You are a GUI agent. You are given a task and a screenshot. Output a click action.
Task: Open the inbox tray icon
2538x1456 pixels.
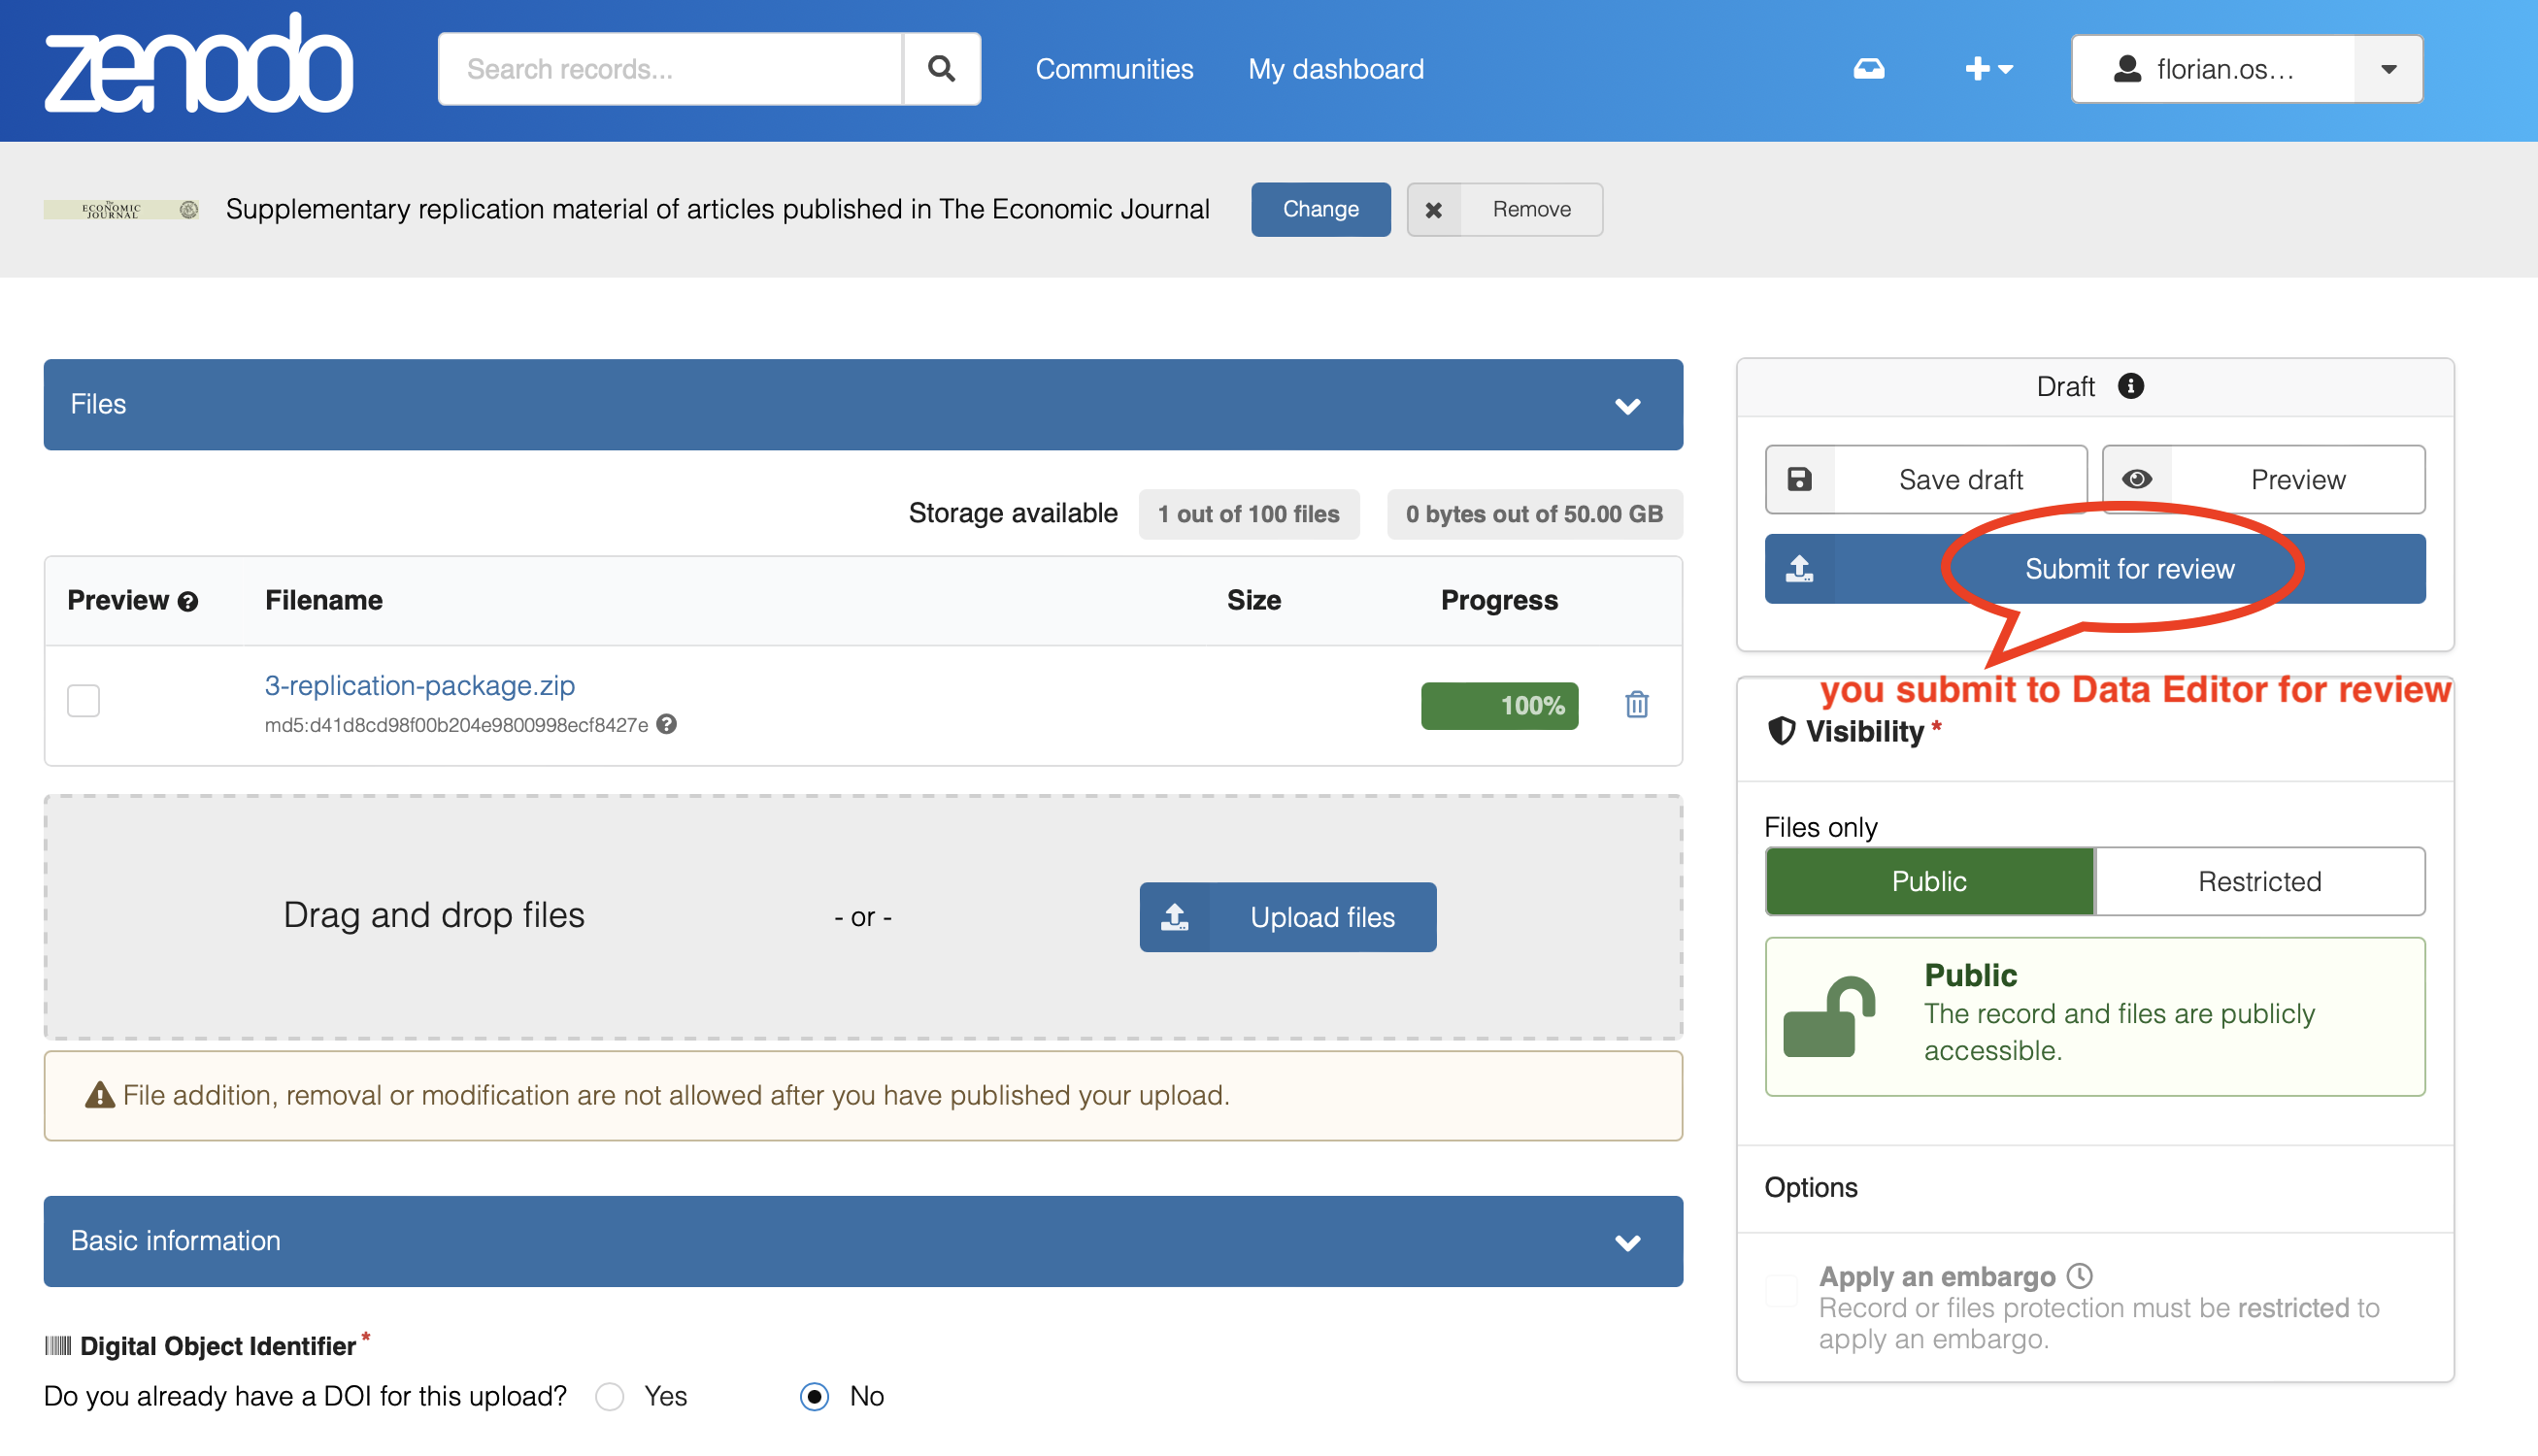pyautogui.click(x=1868, y=69)
